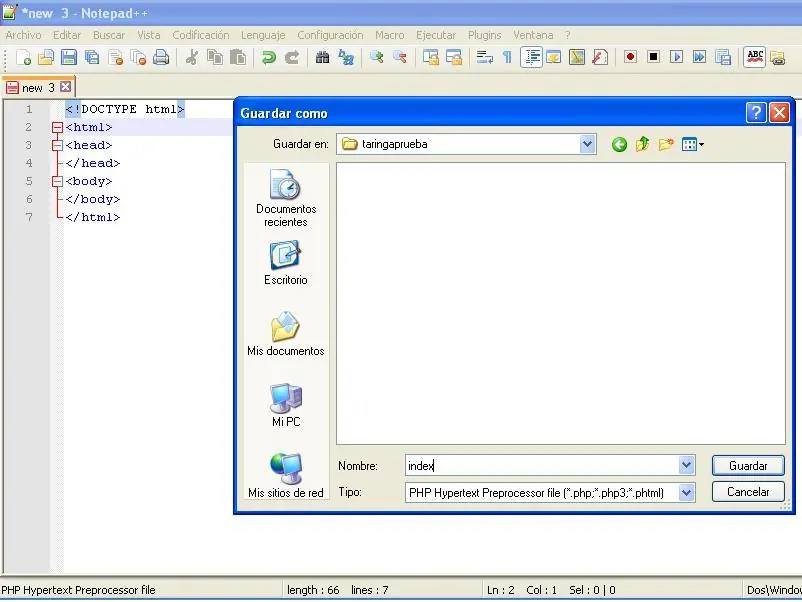Click the Start Recording macro icon
The height and width of the screenshot is (602, 802).
click(630, 57)
